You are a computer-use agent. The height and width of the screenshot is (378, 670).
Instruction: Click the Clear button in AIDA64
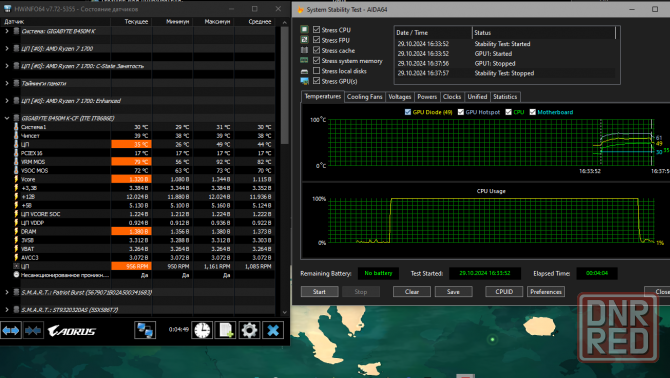pos(411,292)
